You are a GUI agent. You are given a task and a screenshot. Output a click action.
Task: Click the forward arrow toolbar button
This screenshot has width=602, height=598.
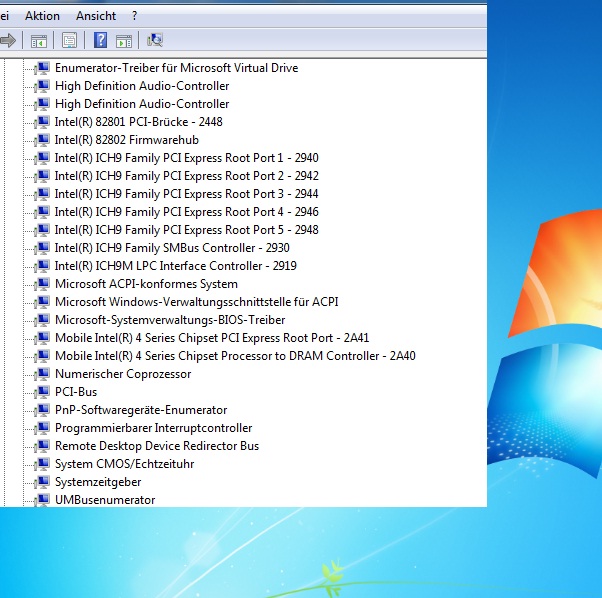point(8,40)
